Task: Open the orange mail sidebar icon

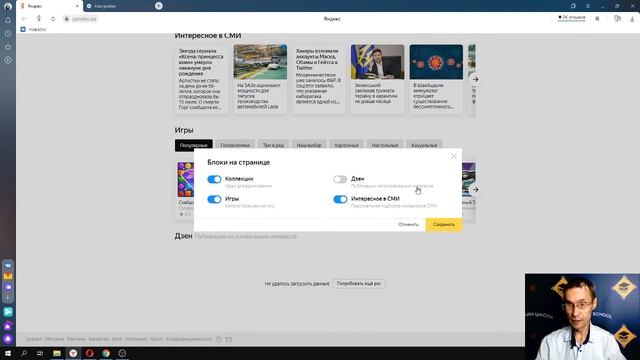Action: 8,276
